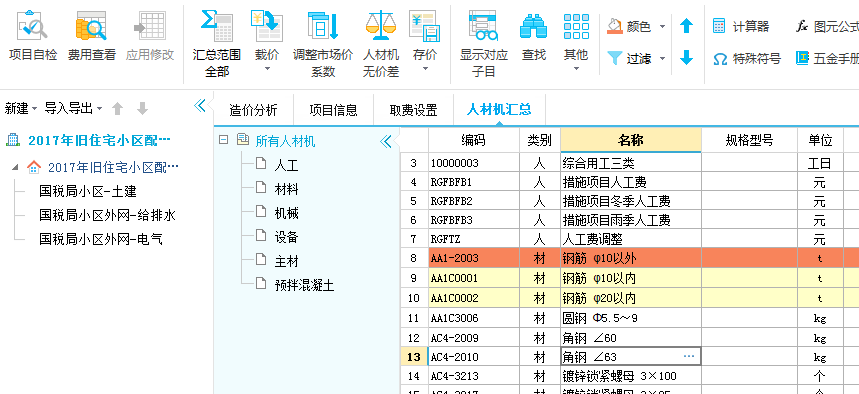859x394 pixels.
Task: Click code cell AA1C0002
Action: click(474, 298)
